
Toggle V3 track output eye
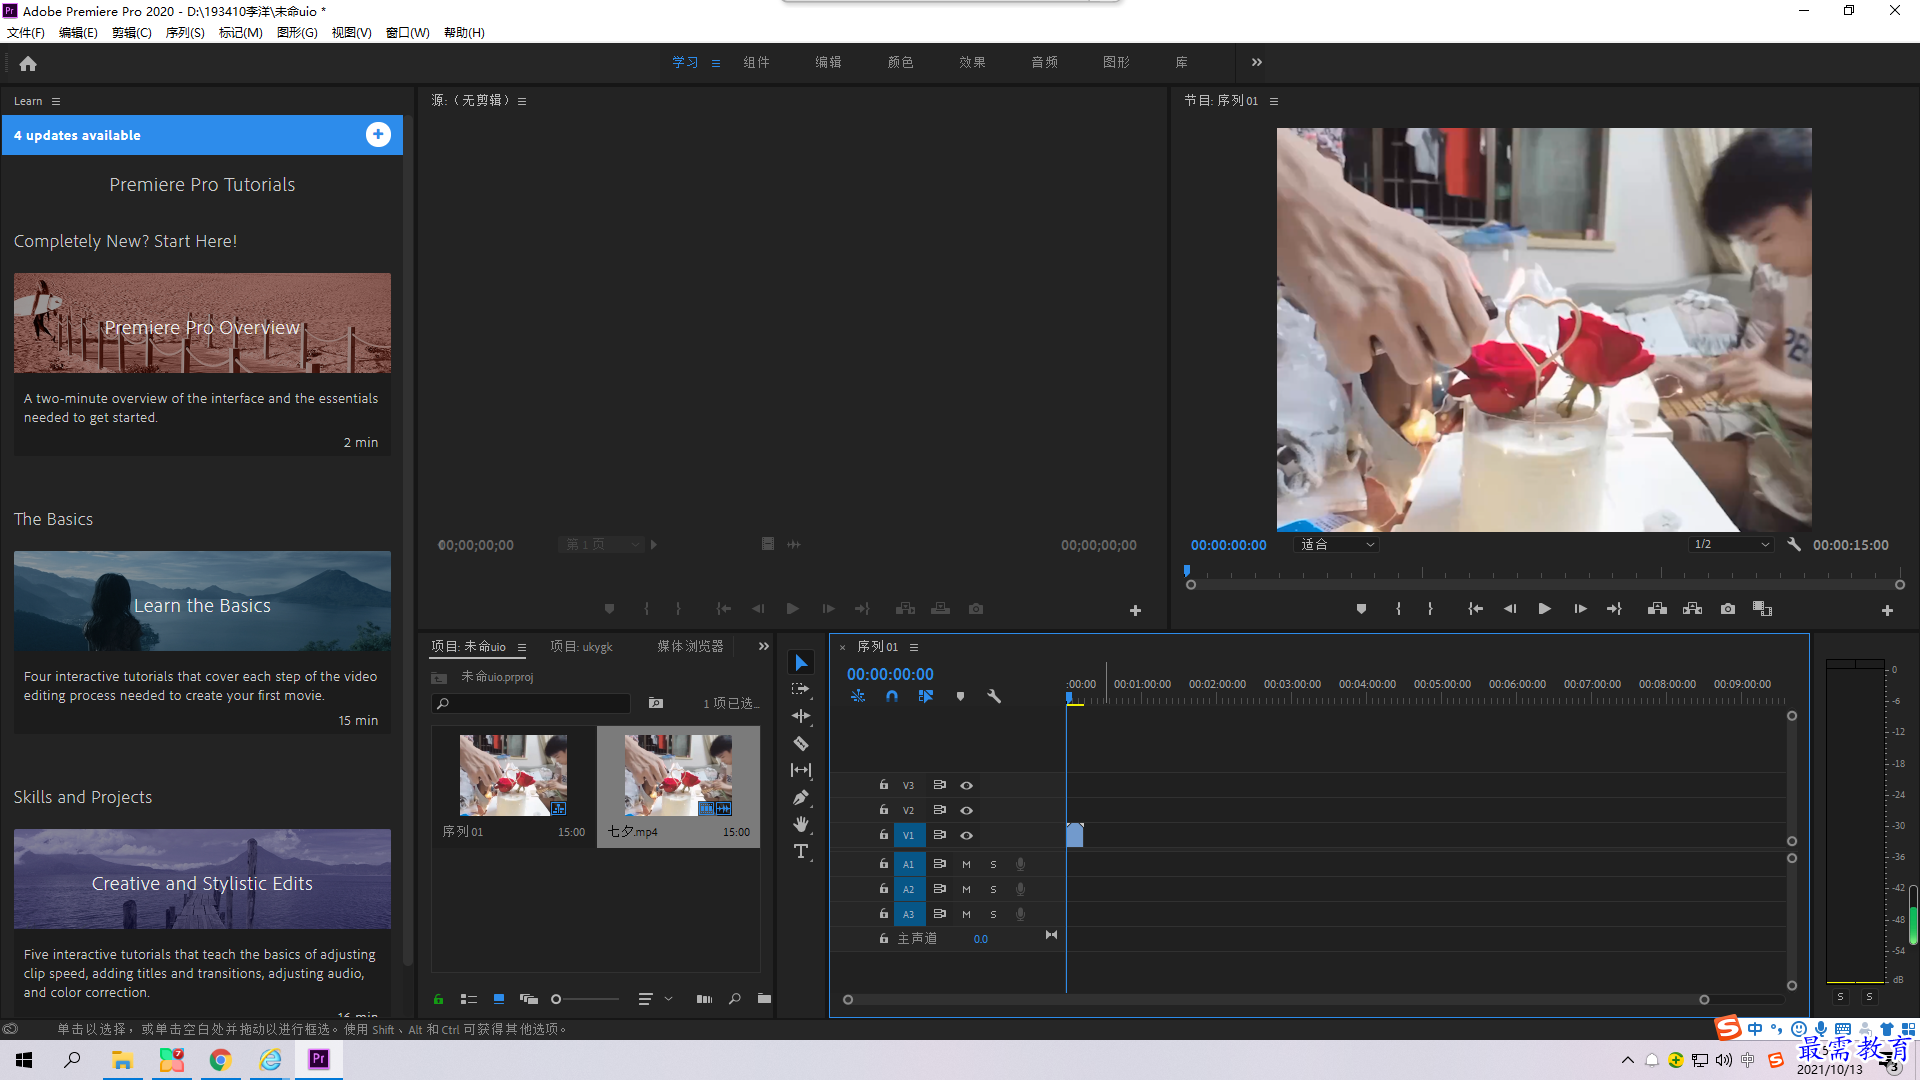tap(967, 785)
